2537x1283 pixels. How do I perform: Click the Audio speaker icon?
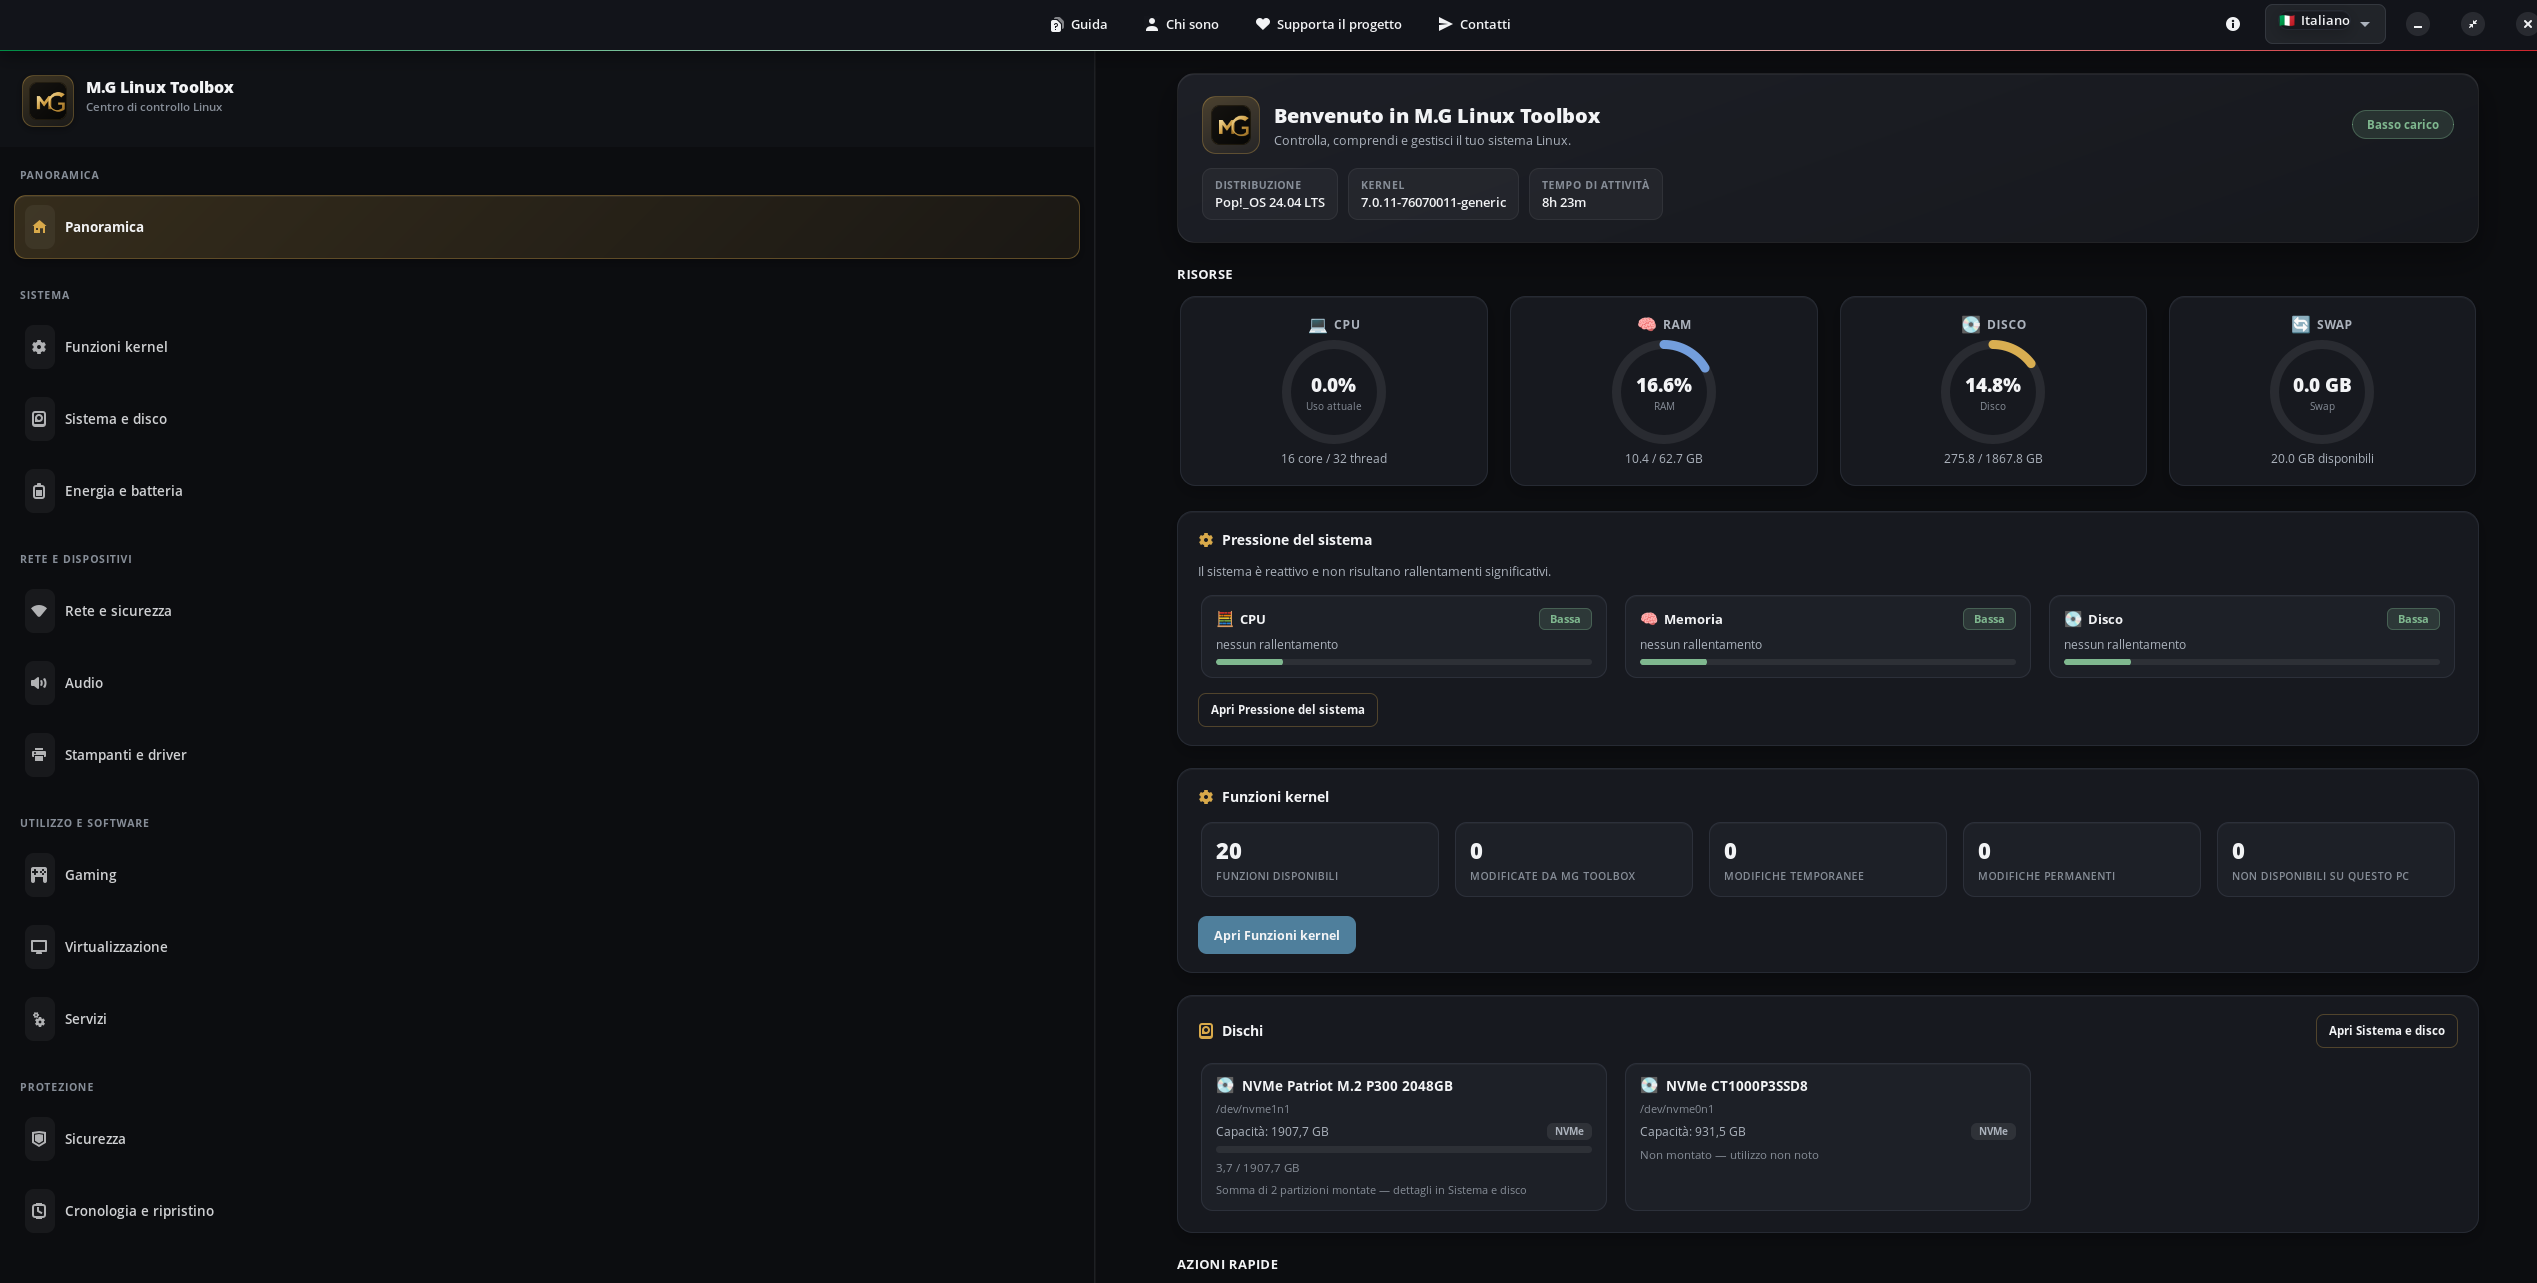click(39, 683)
